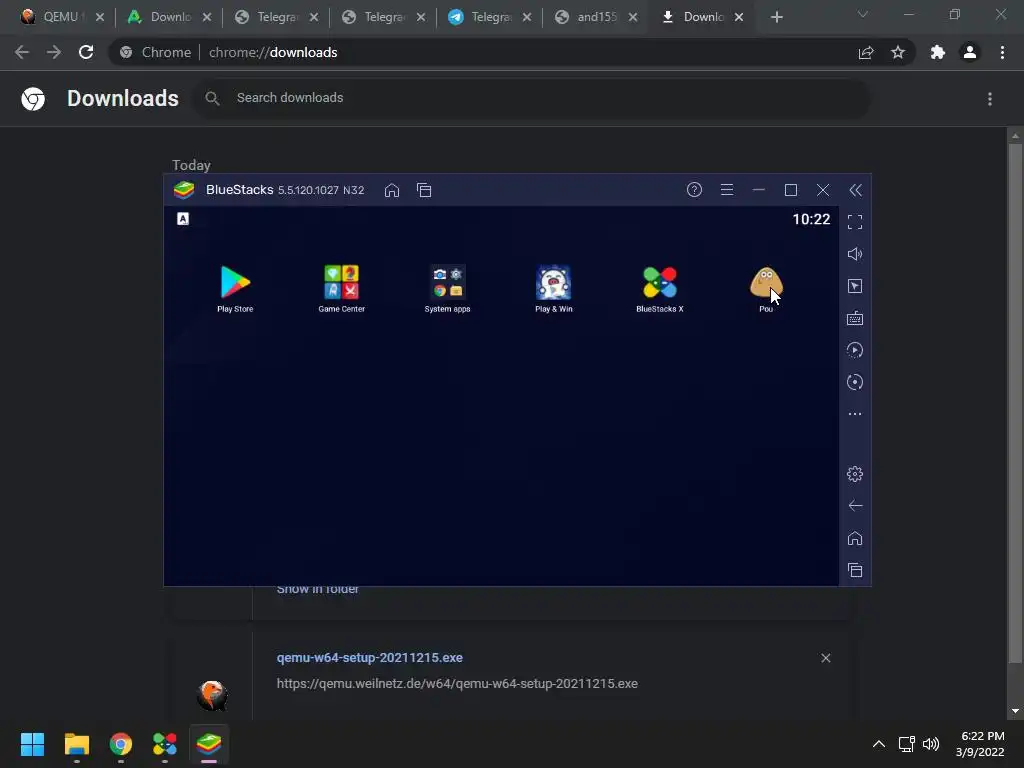Click the BlueStacks volume icon
This screenshot has width=1024, height=768.
[855, 254]
